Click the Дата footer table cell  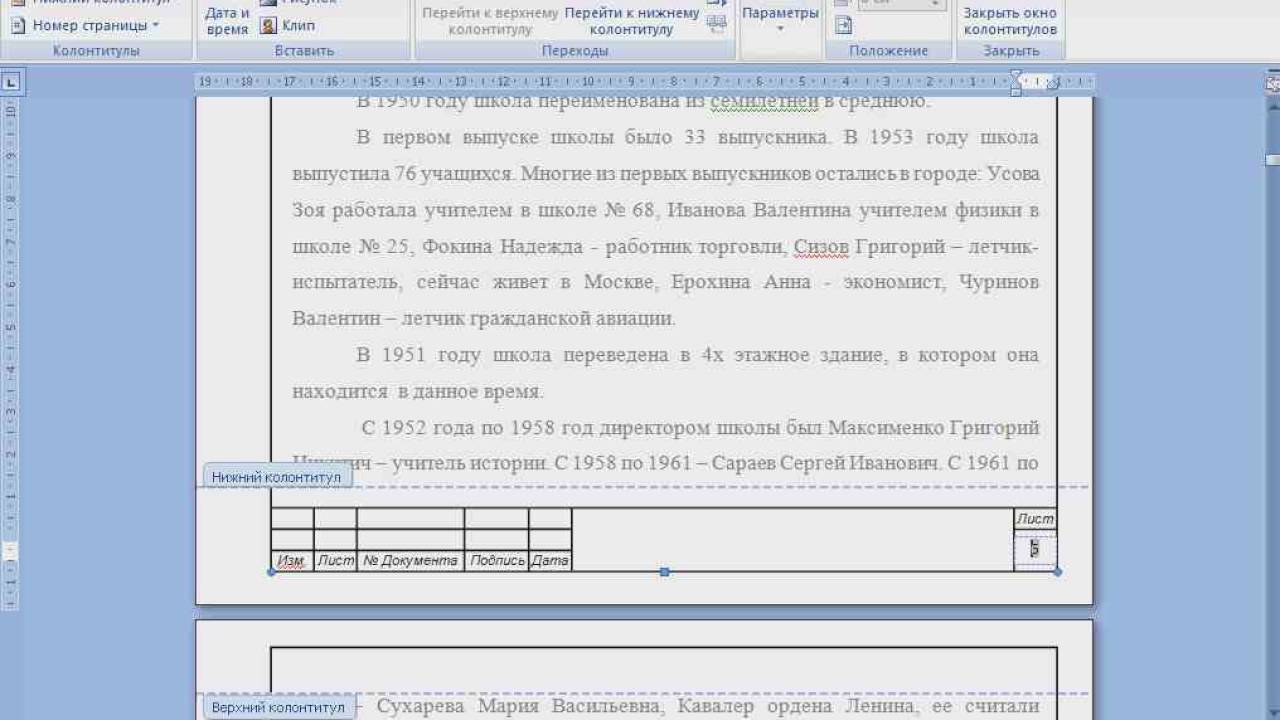(550, 561)
